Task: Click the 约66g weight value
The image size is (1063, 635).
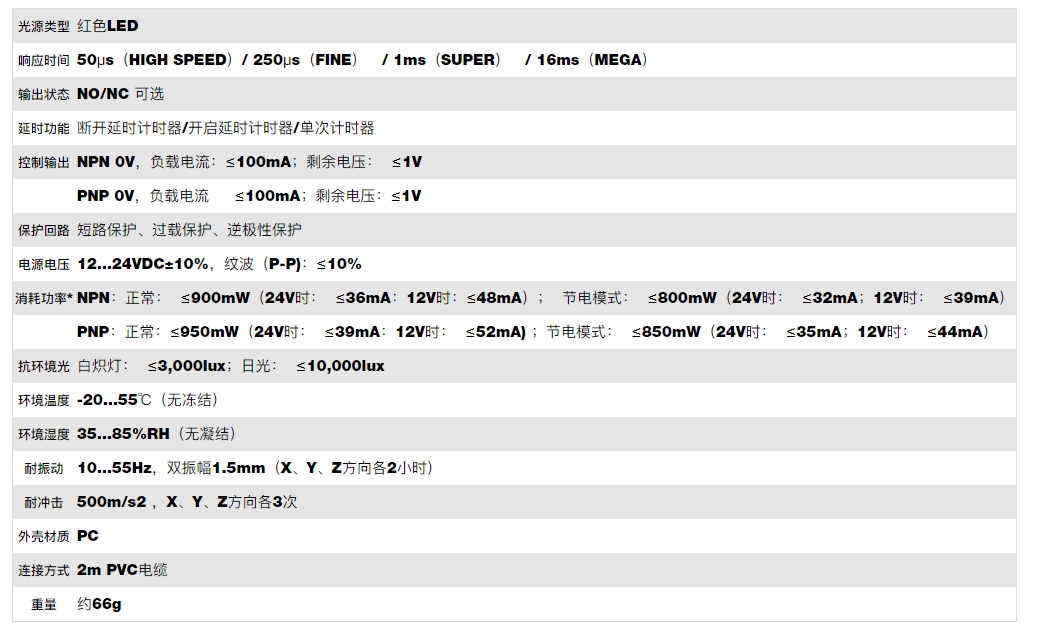Action: pos(99,604)
